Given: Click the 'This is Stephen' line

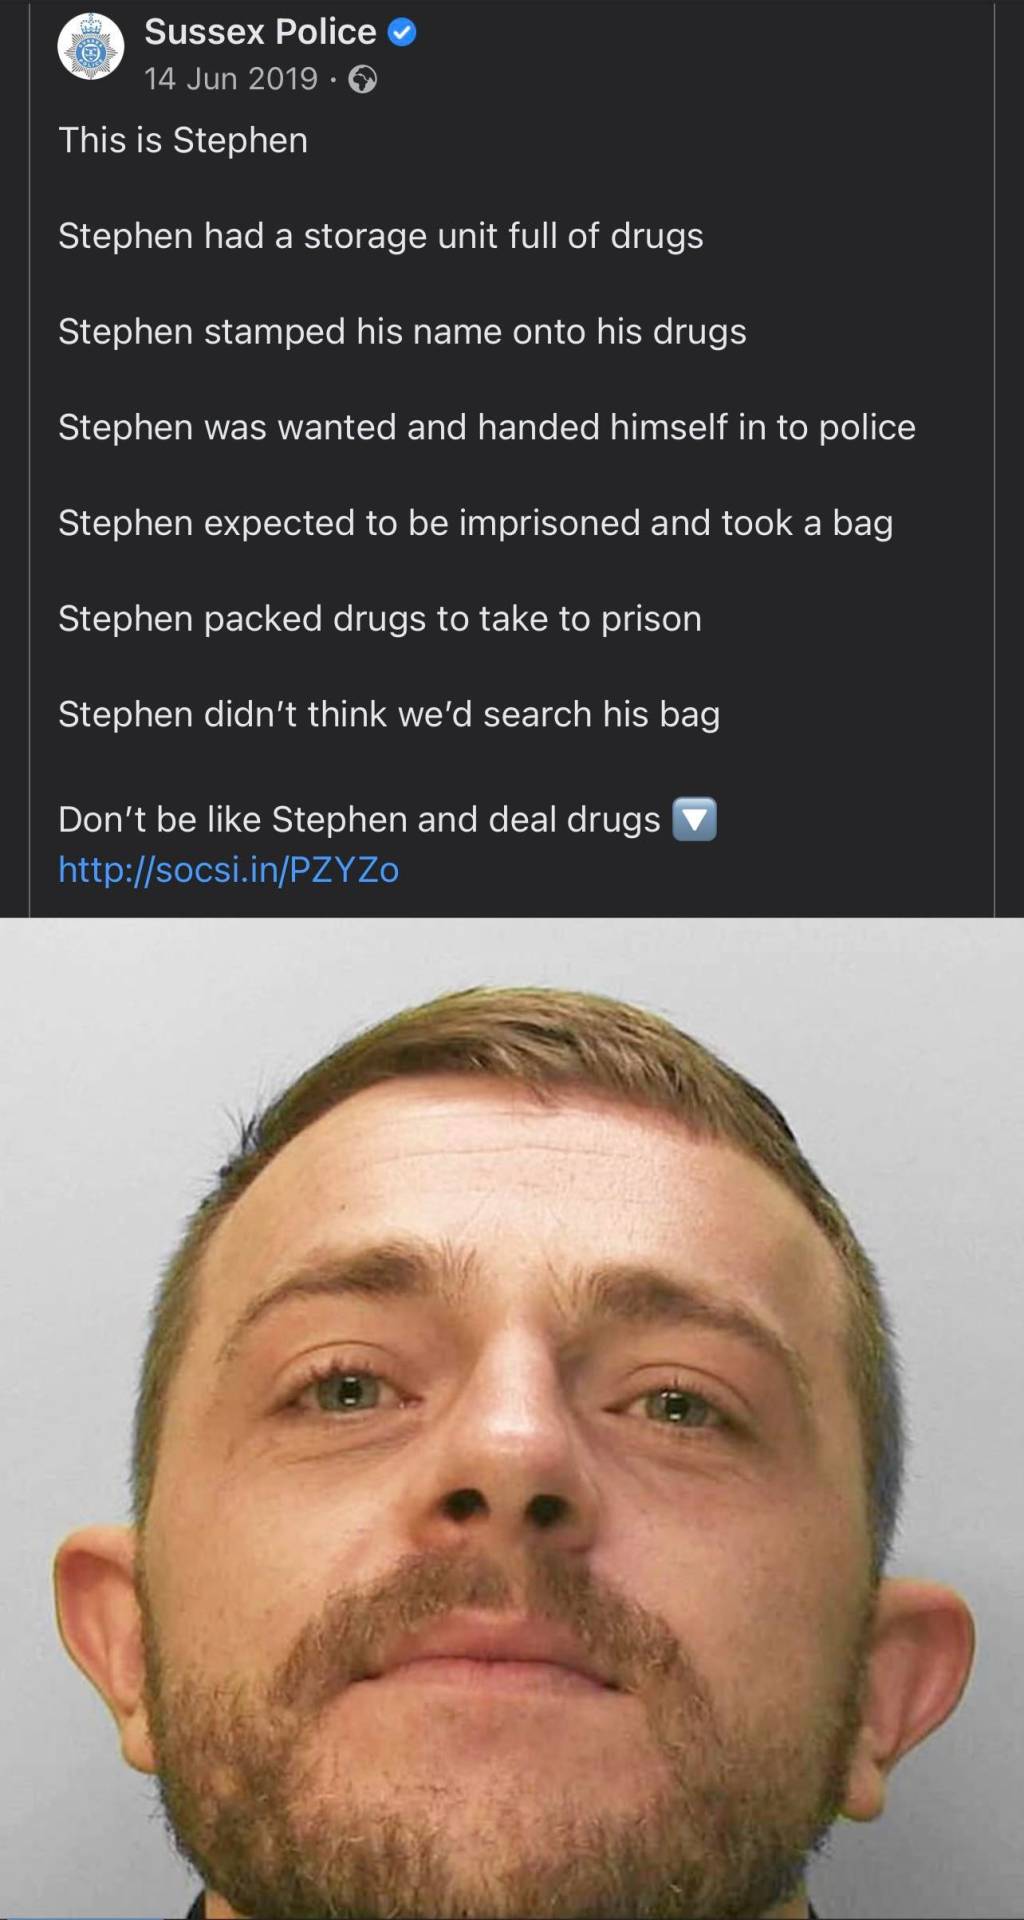Looking at the screenshot, I should pyautogui.click(x=183, y=140).
